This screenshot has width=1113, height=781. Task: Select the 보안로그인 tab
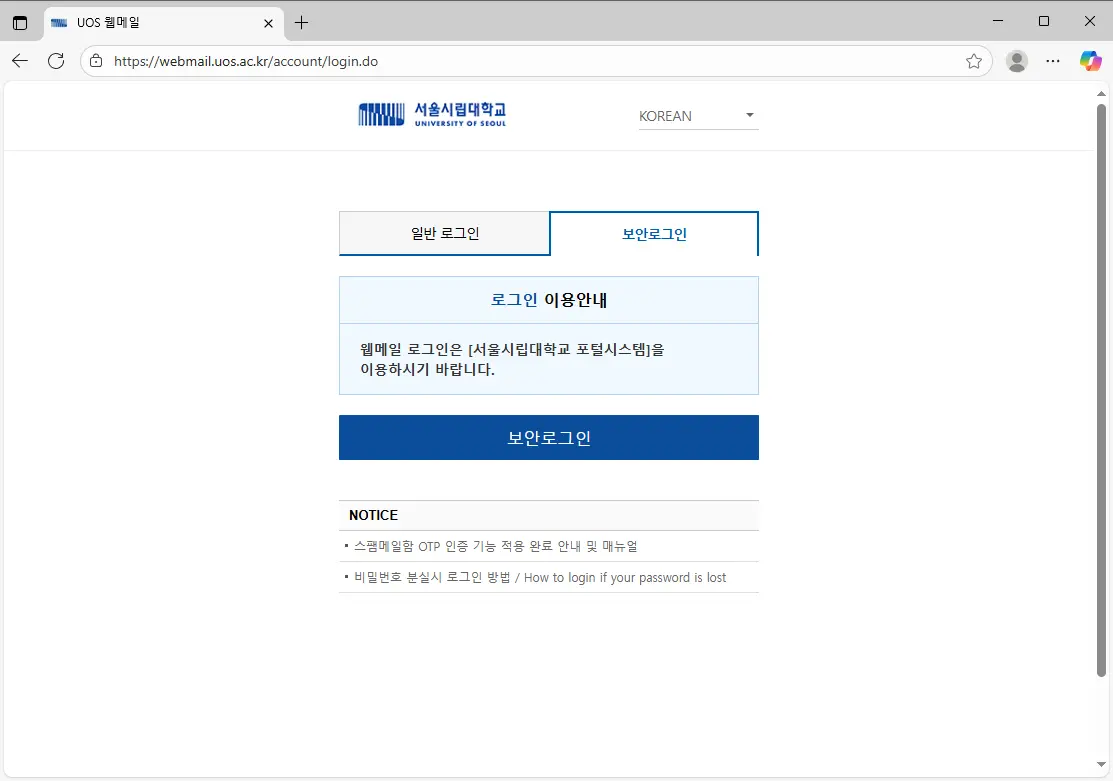coord(653,232)
